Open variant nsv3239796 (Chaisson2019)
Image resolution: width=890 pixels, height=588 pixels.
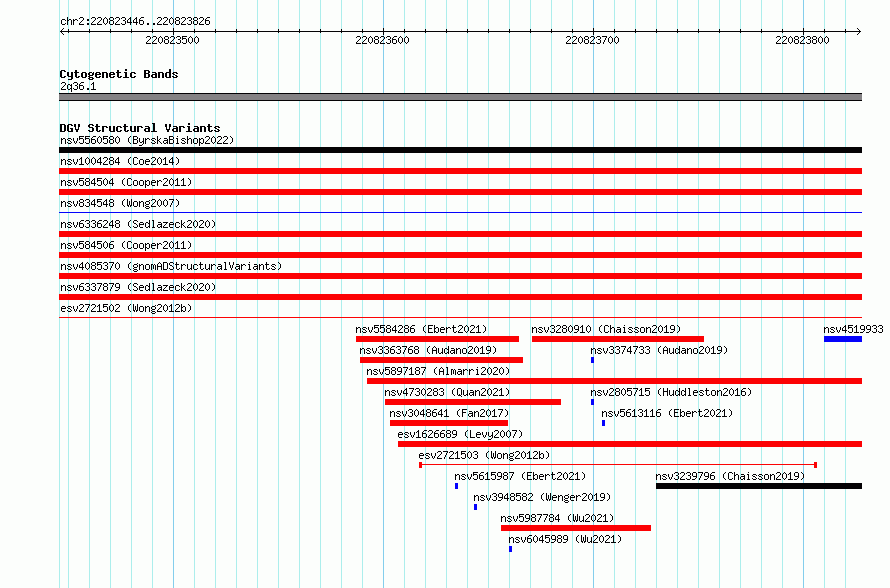730,476
